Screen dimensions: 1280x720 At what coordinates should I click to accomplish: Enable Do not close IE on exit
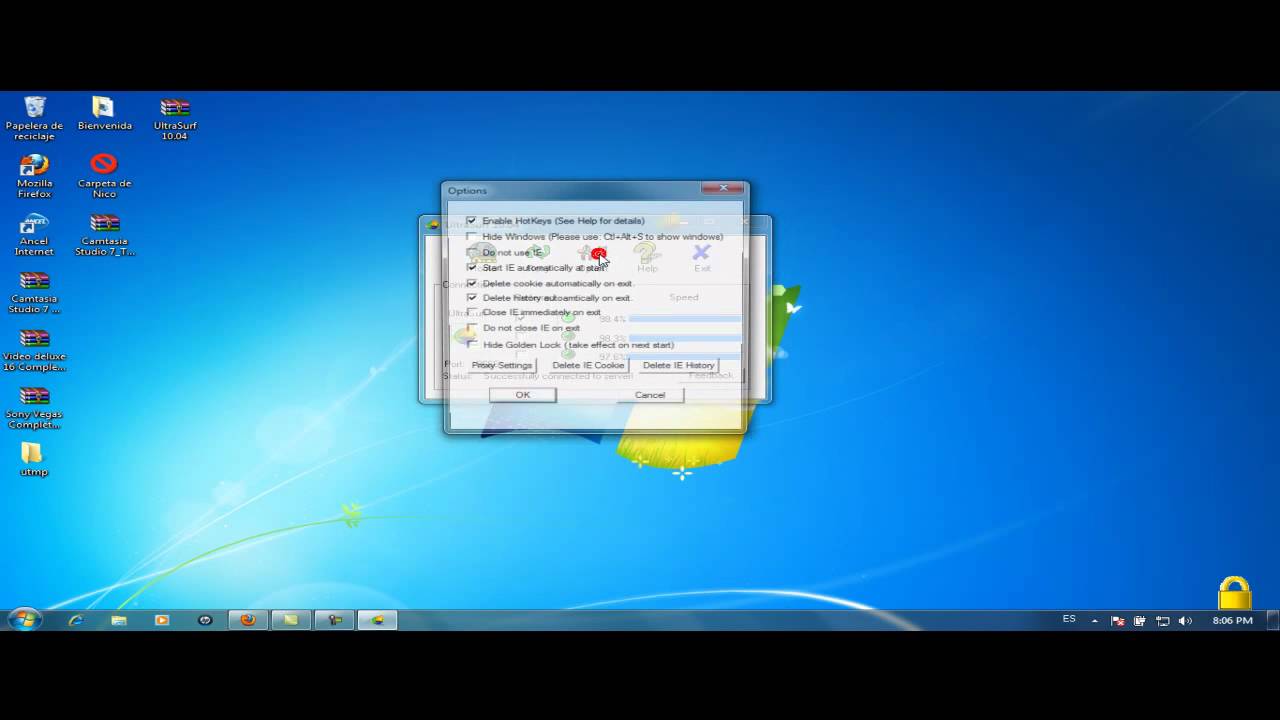click(471, 328)
